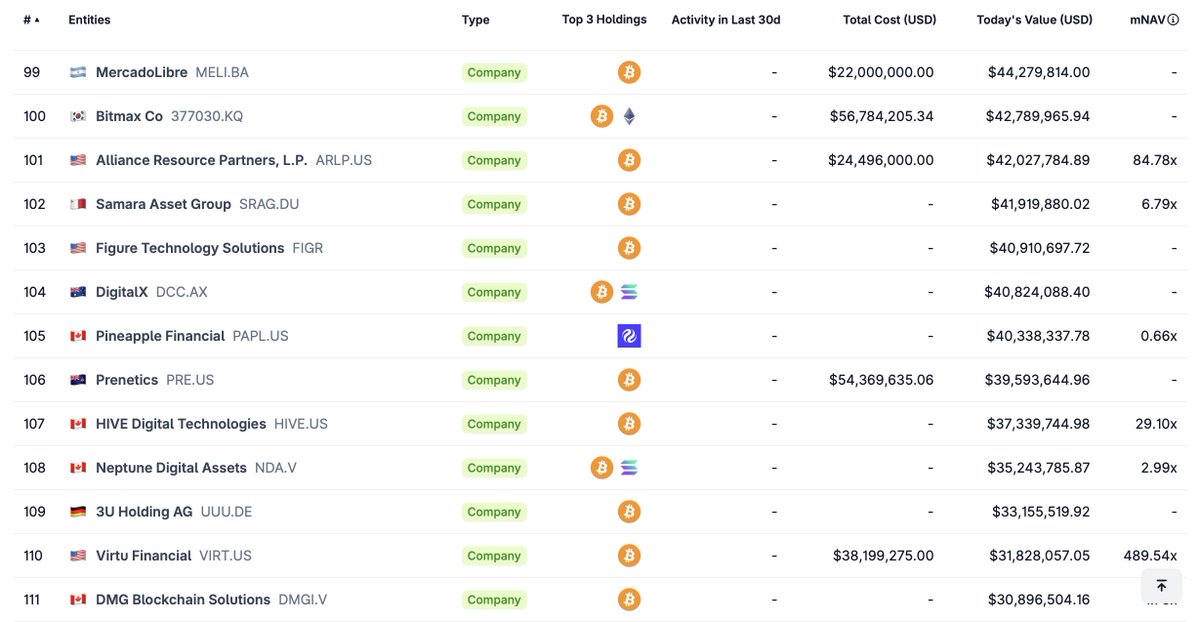Sort table by Today's Value (USD) header
The image size is (1199, 622).
pyautogui.click(x=1034, y=20)
